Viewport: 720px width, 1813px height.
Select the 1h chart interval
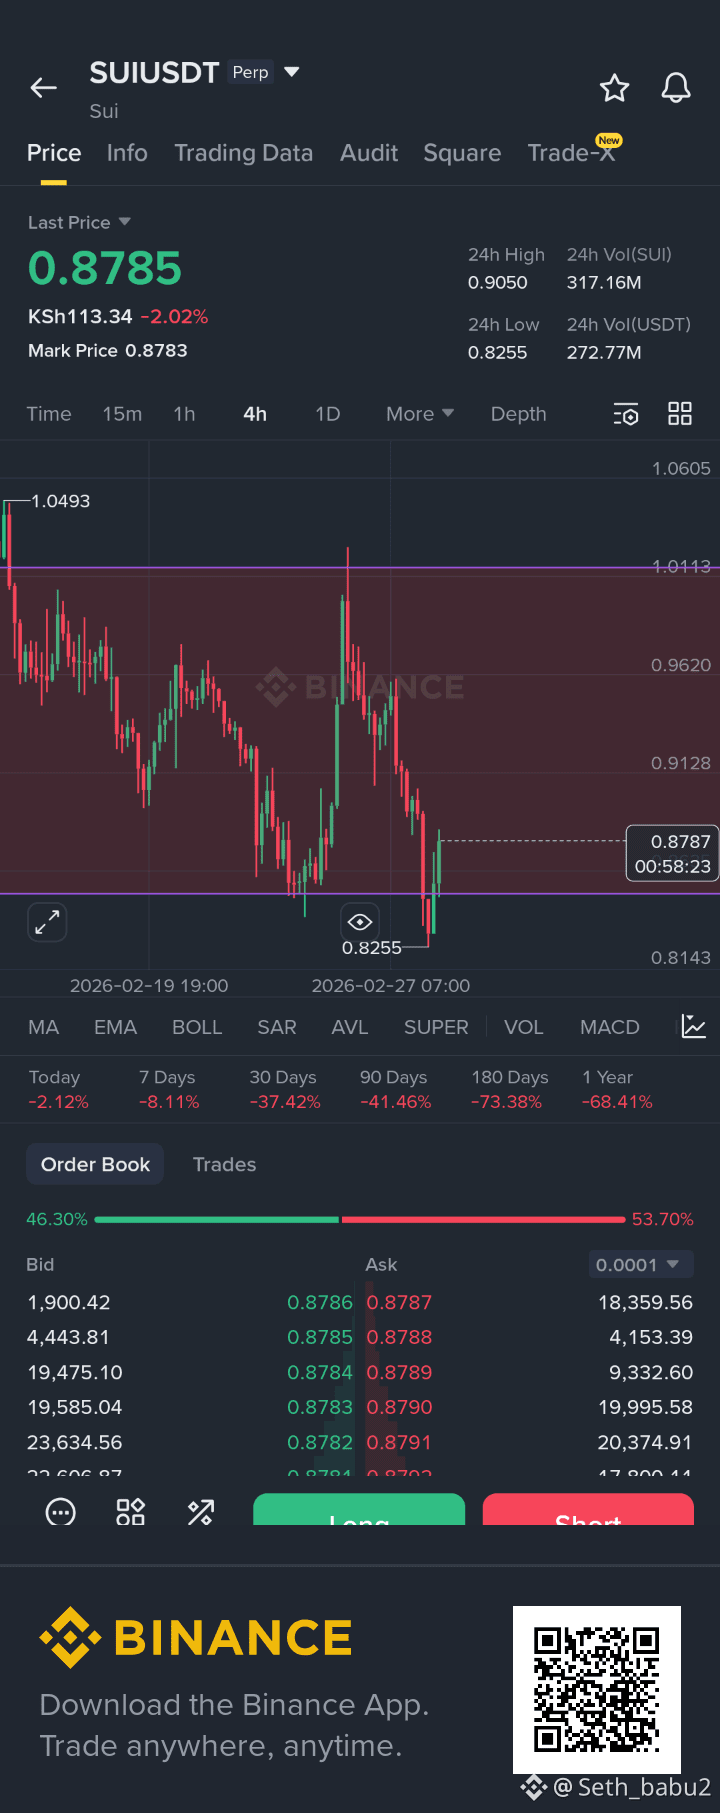tap(184, 414)
